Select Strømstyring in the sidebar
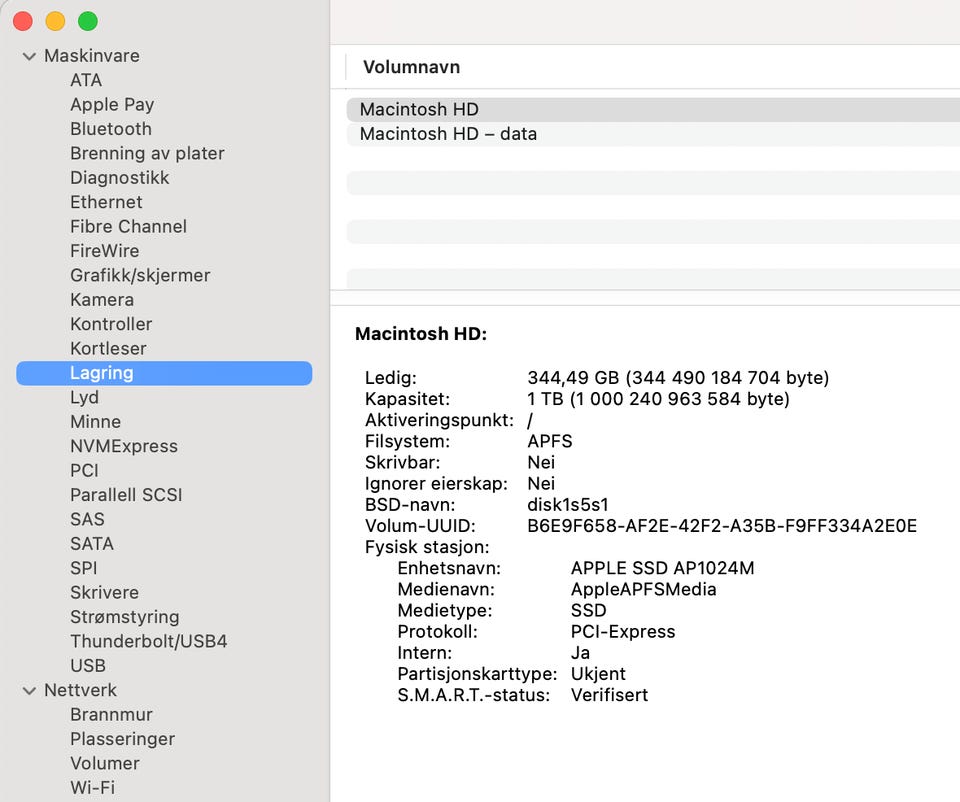 click(x=124, y=617)
